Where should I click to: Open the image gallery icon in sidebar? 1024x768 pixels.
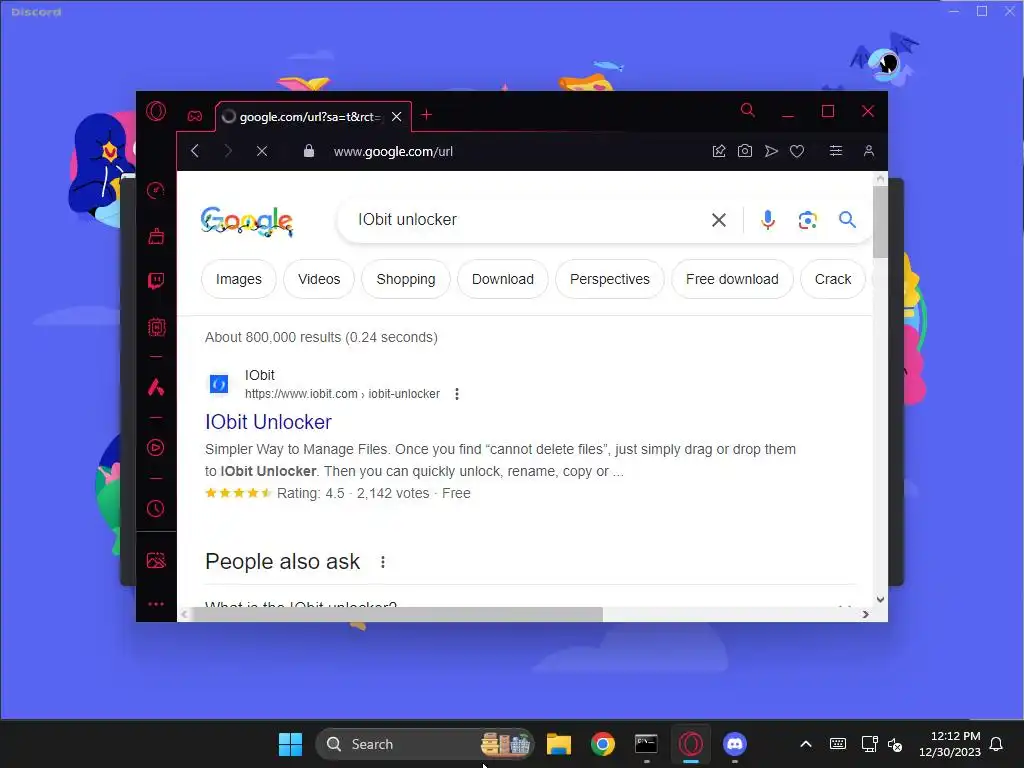156,560
